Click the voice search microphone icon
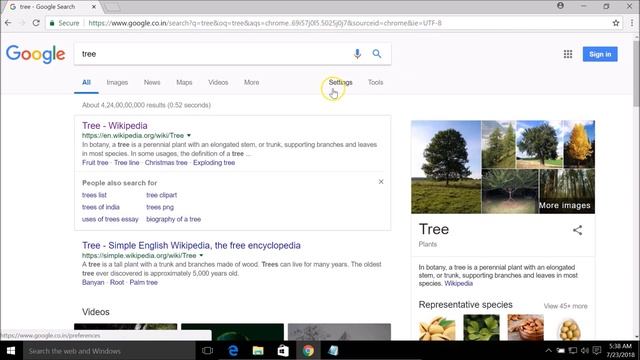Image resolution: width=640 pixels, height=360 pixels. click(x=357, y=54)
